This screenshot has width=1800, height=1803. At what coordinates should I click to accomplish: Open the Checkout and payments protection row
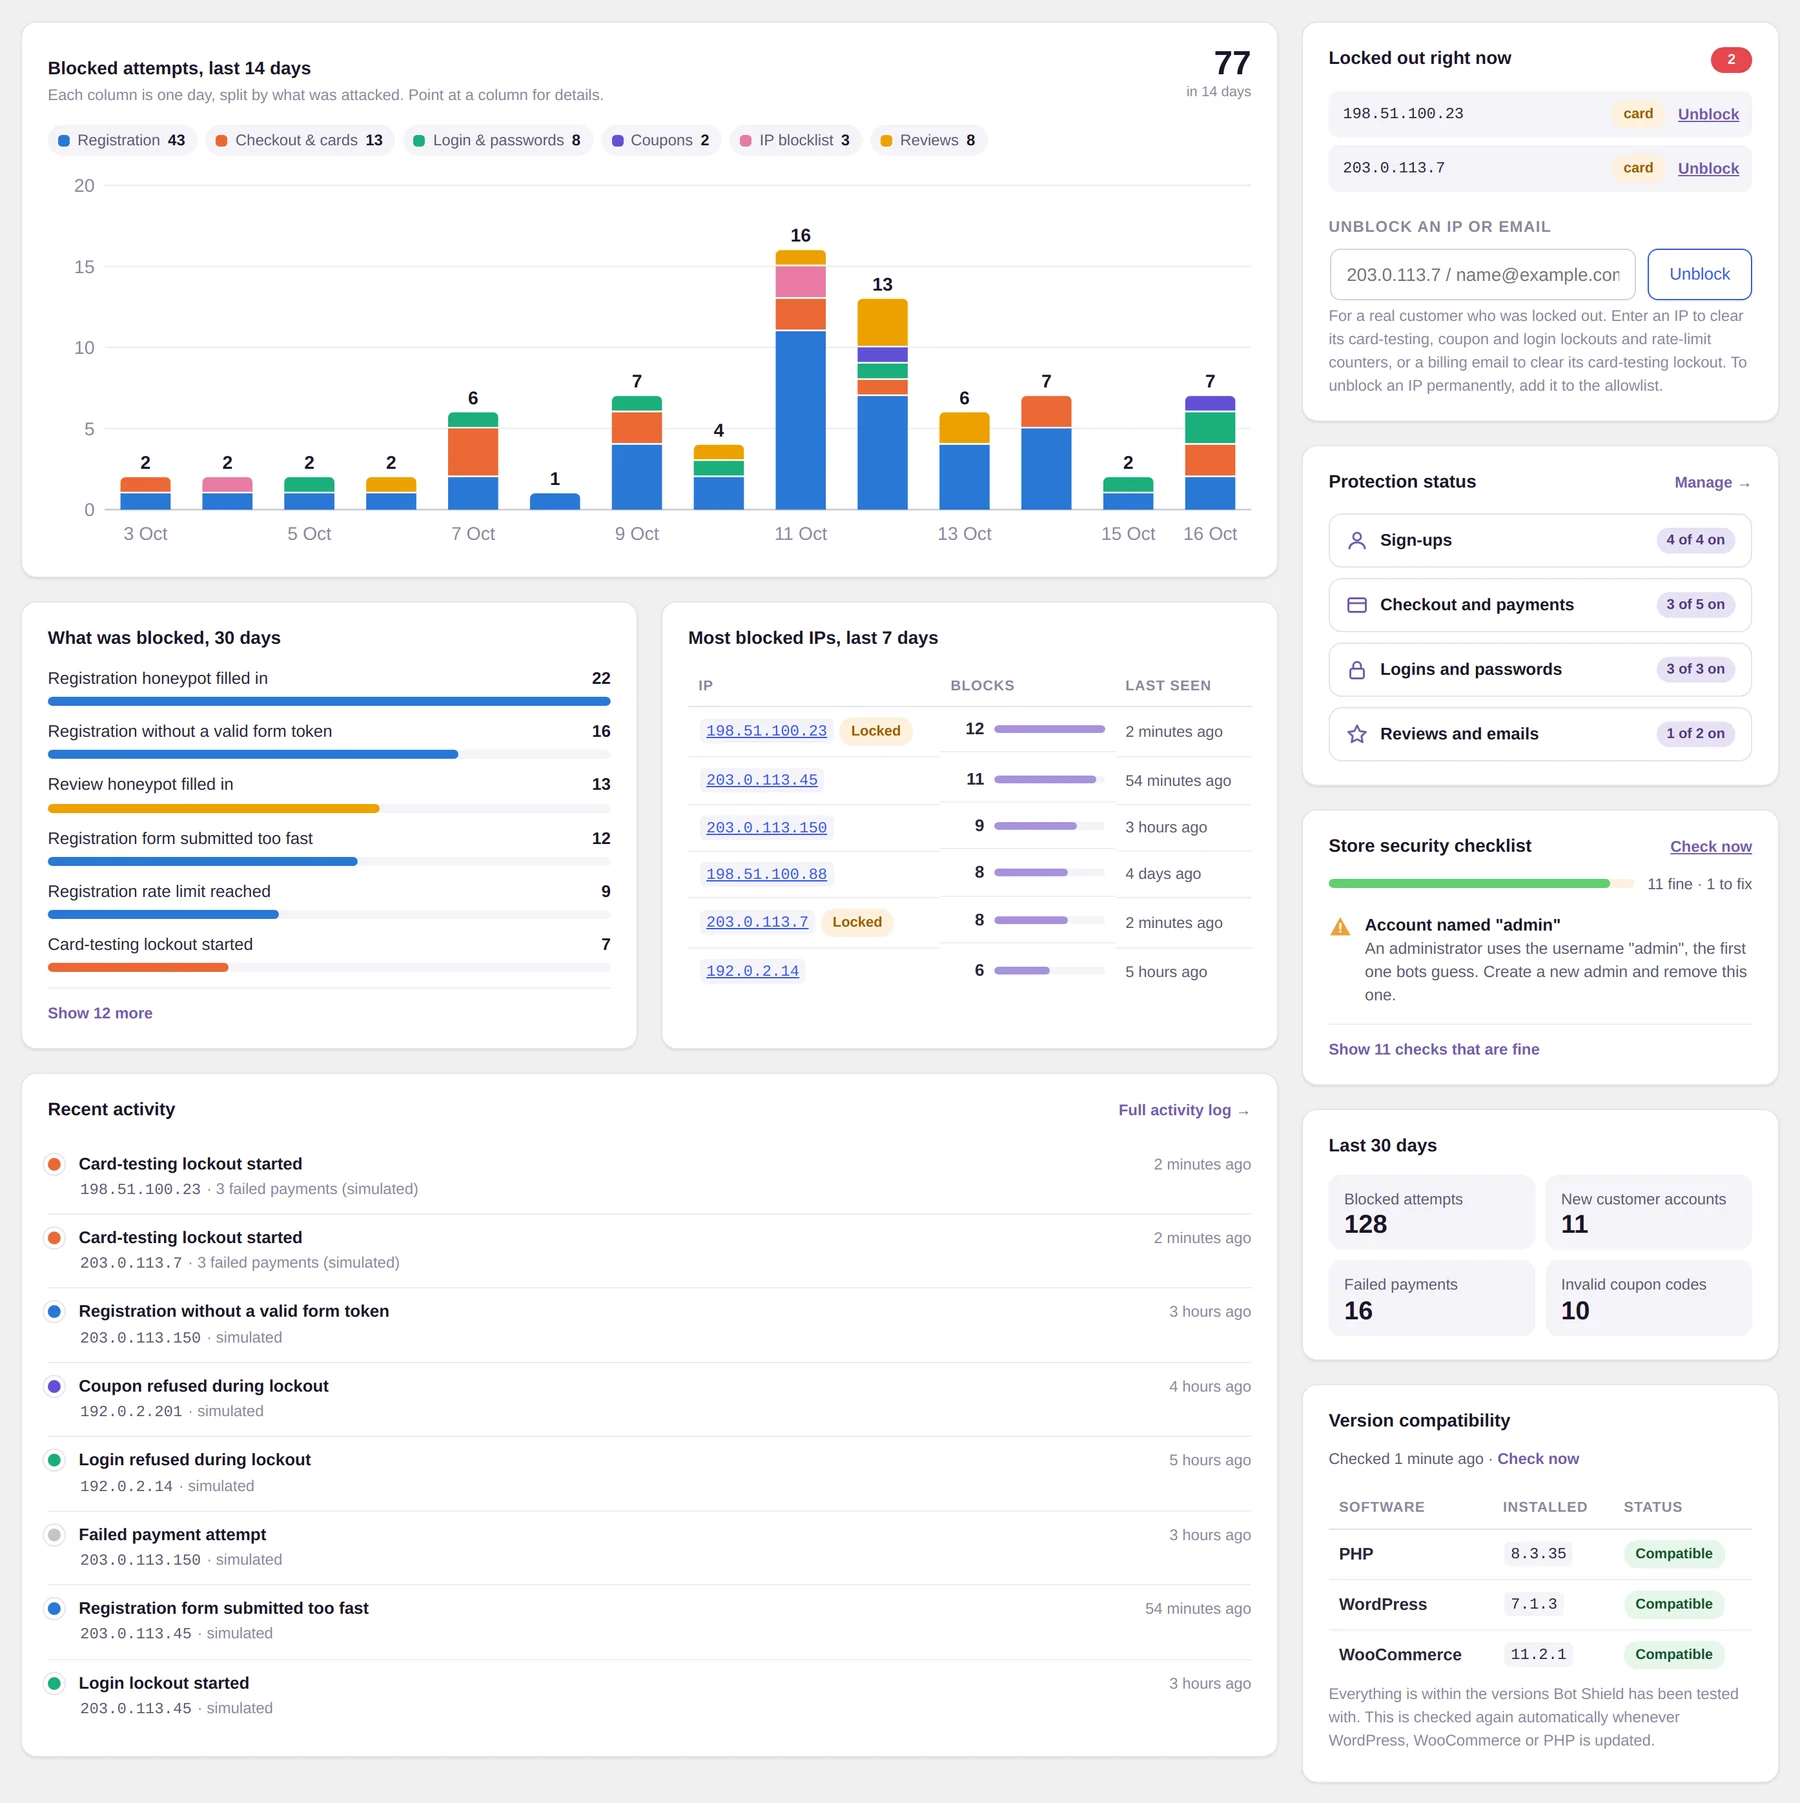[1539, 605]
